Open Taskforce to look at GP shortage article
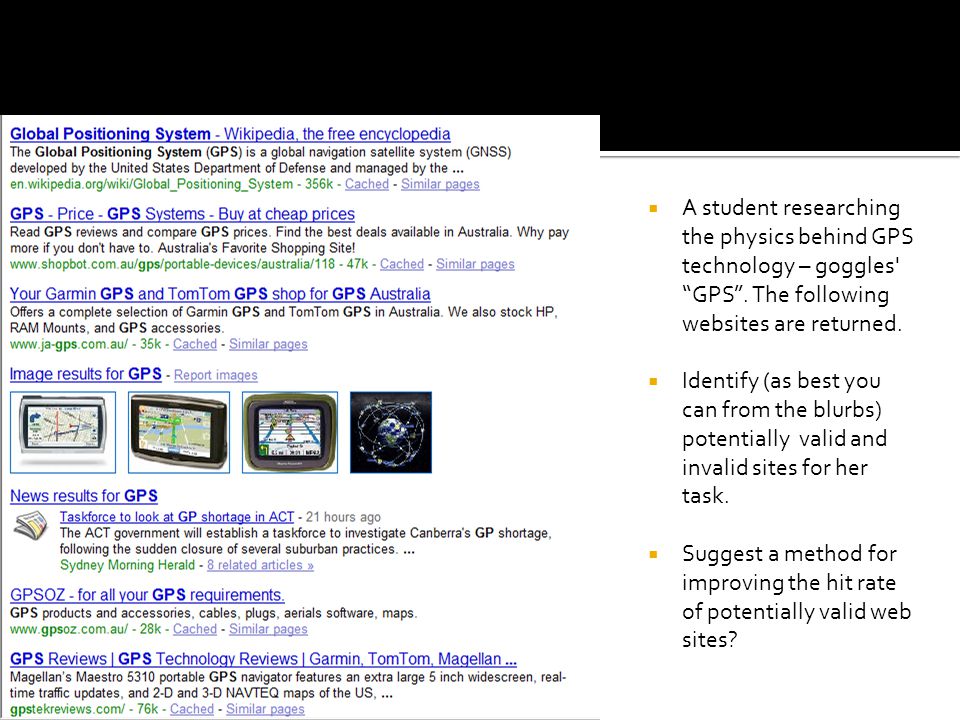960x720 pixels. (177, 517)
